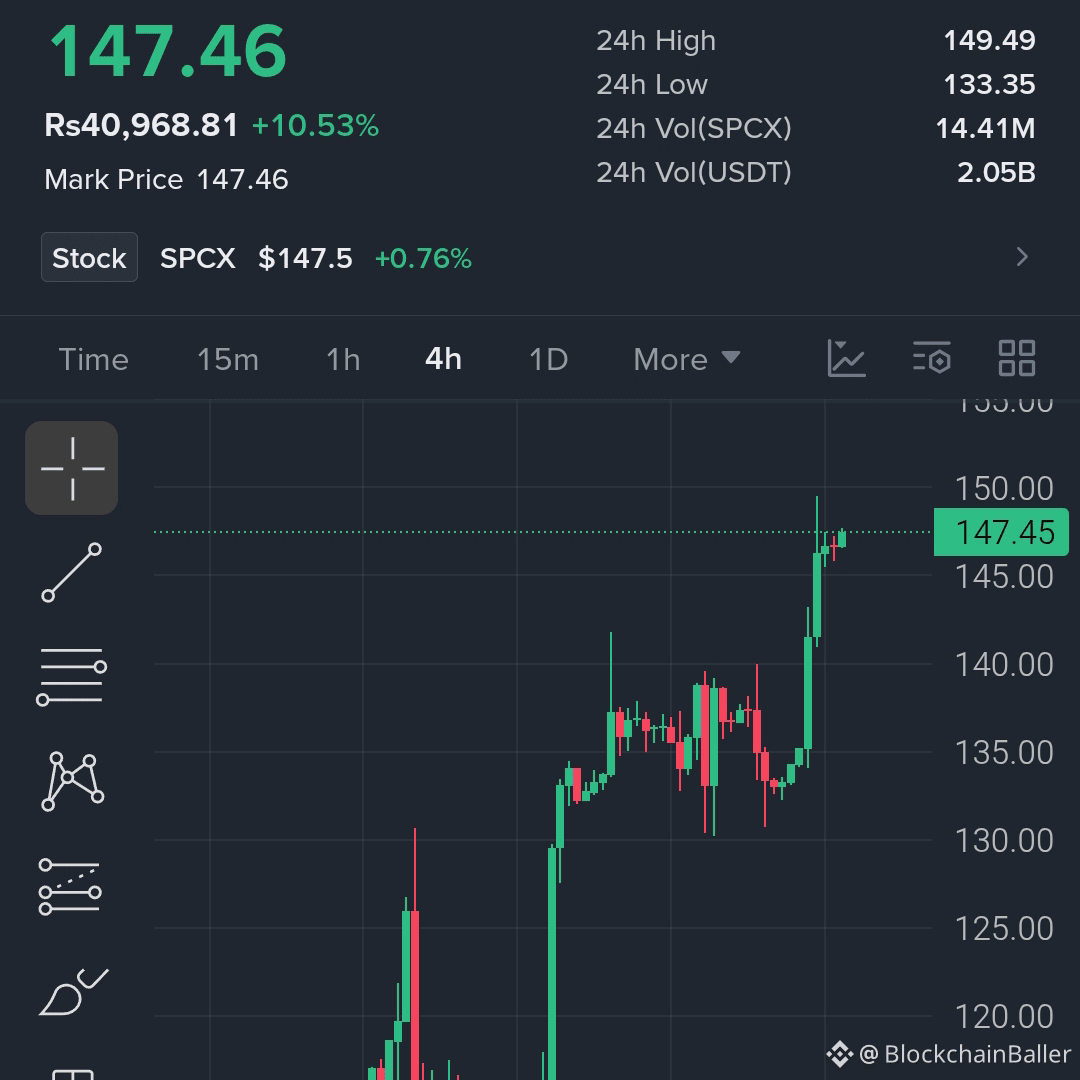The width and height of the screenshot is (1080, 1080).
Task: Click the +10.53% change value
Action: tap(315, 125)
